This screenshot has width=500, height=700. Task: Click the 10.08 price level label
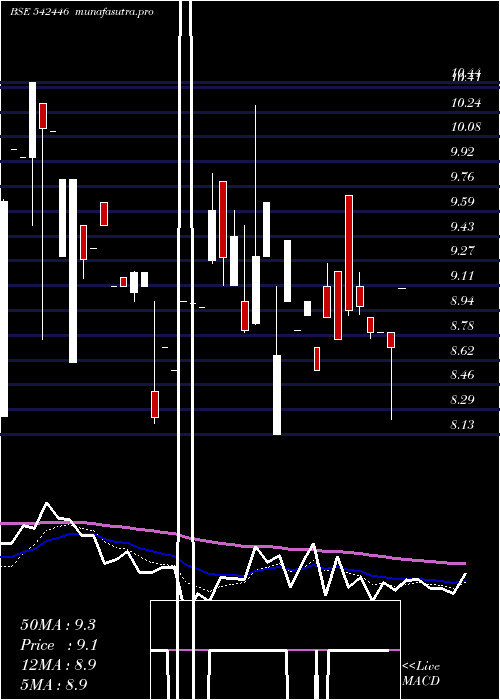(x=466, y=127)
